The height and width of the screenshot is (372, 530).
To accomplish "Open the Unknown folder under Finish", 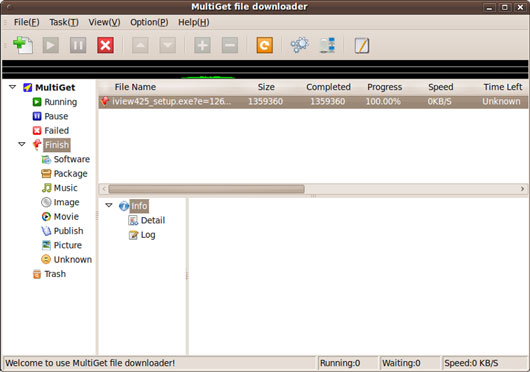I will [66, 259].
